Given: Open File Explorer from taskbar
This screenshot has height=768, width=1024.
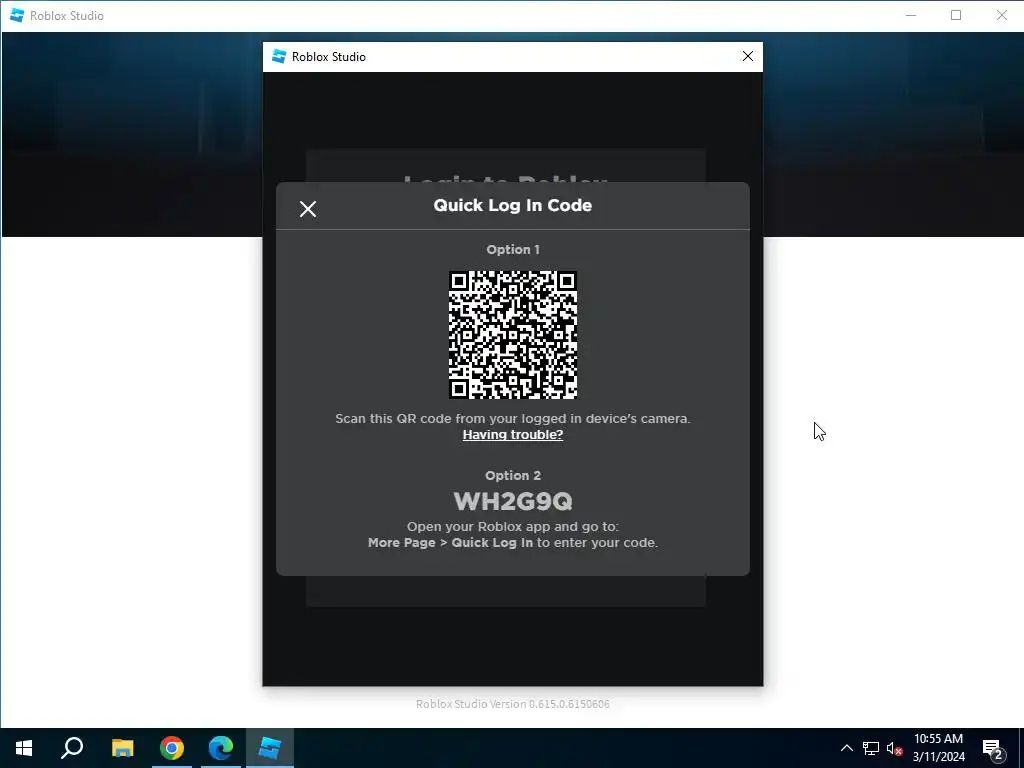Looking at the screenshot, I should pyautogui.click(x=122, y=748).
